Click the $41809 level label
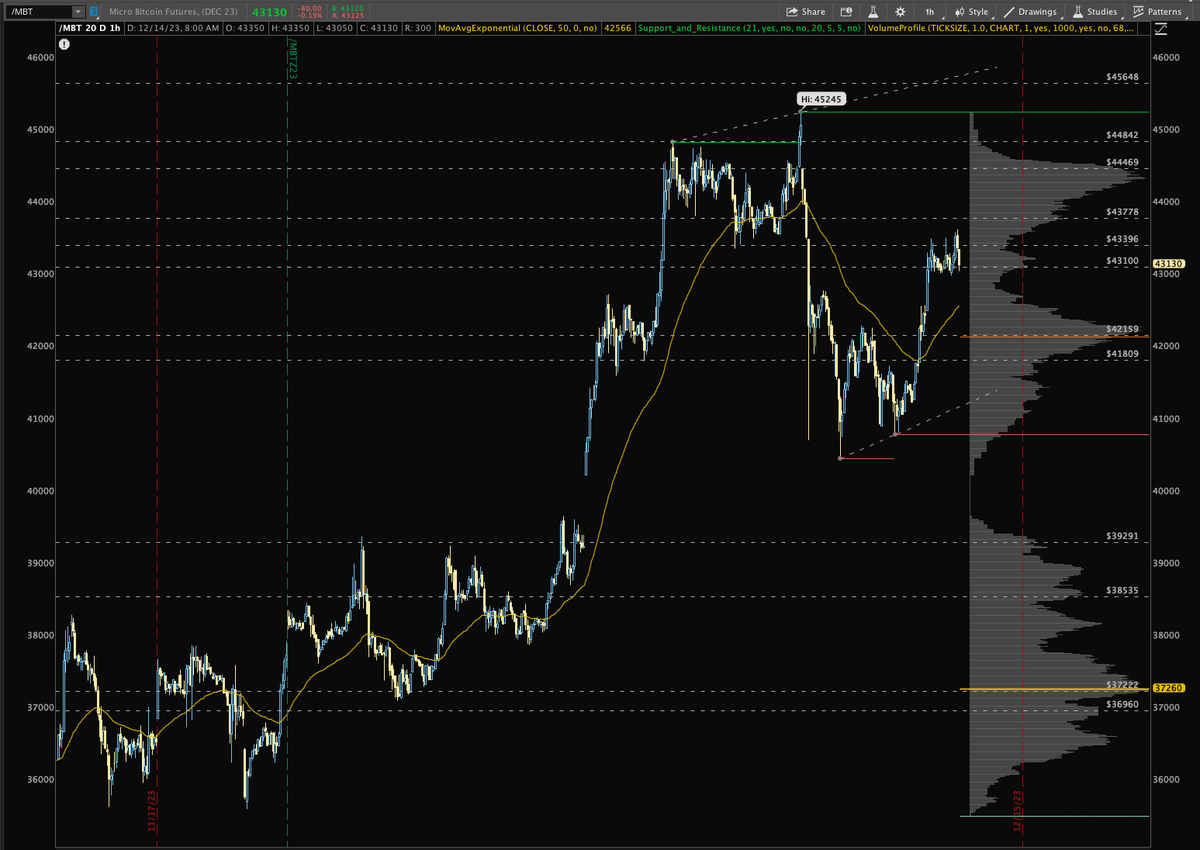The width and height of the screenshot is (1200, 850). [x=1122, y=354]
